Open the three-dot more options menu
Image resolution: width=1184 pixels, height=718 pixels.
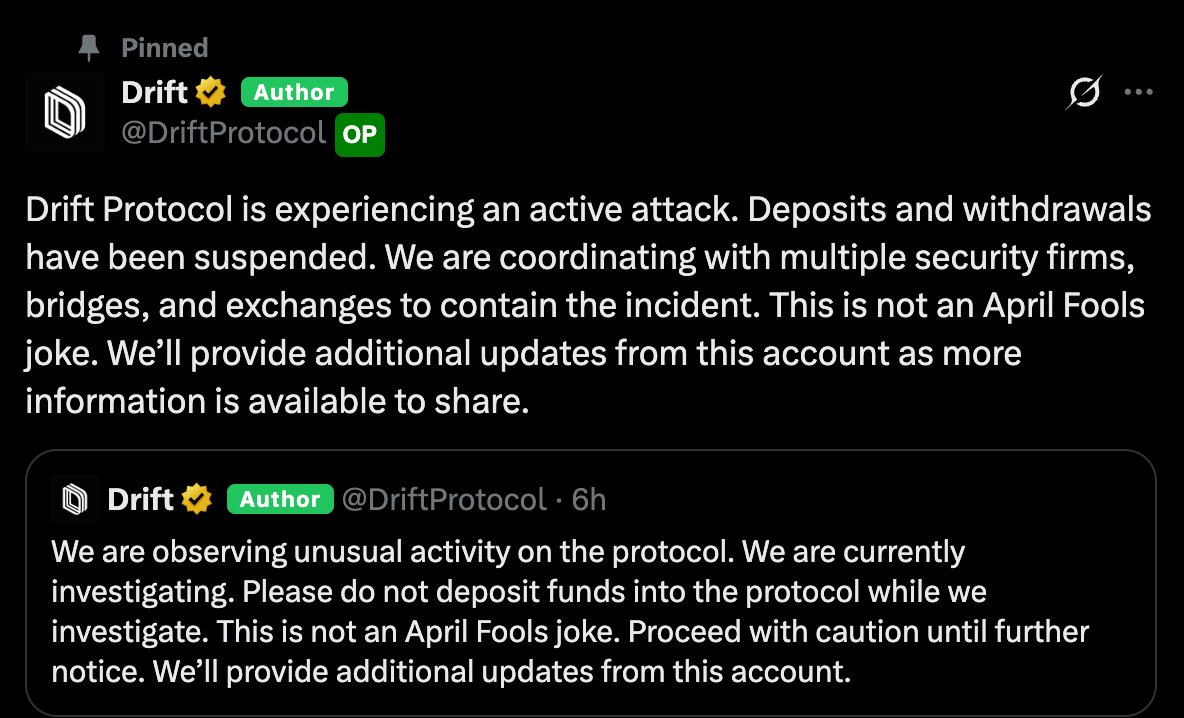pyautogui.click(x=1139, y=93)
